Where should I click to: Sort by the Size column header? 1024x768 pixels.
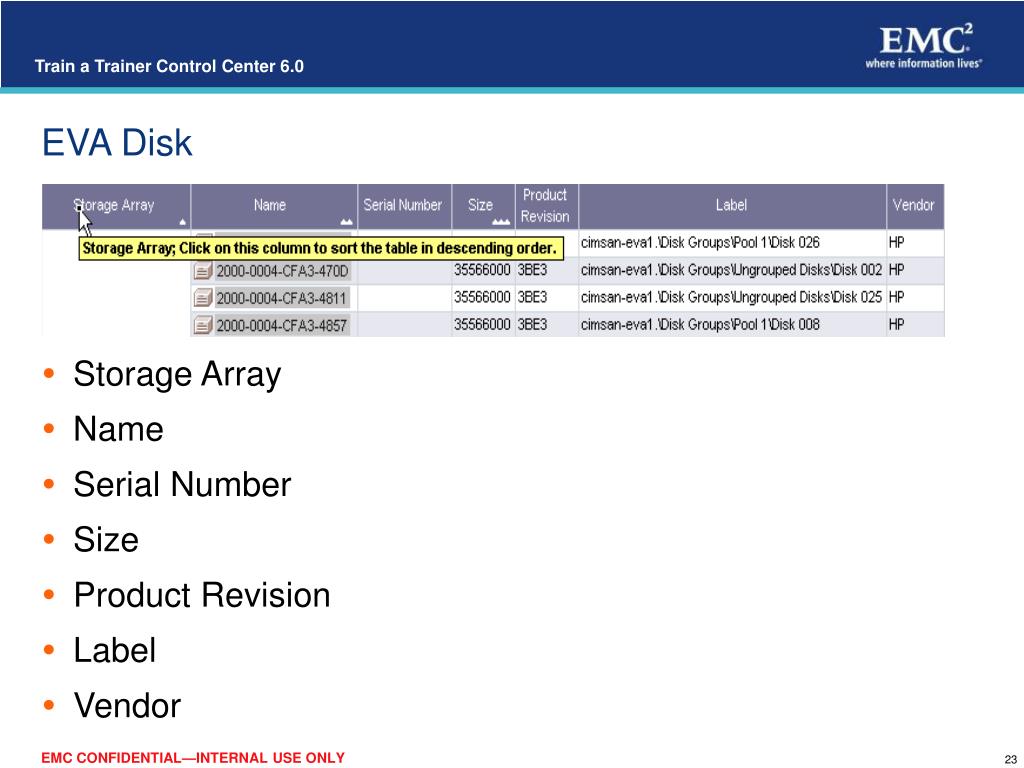(x=483, y=206)
